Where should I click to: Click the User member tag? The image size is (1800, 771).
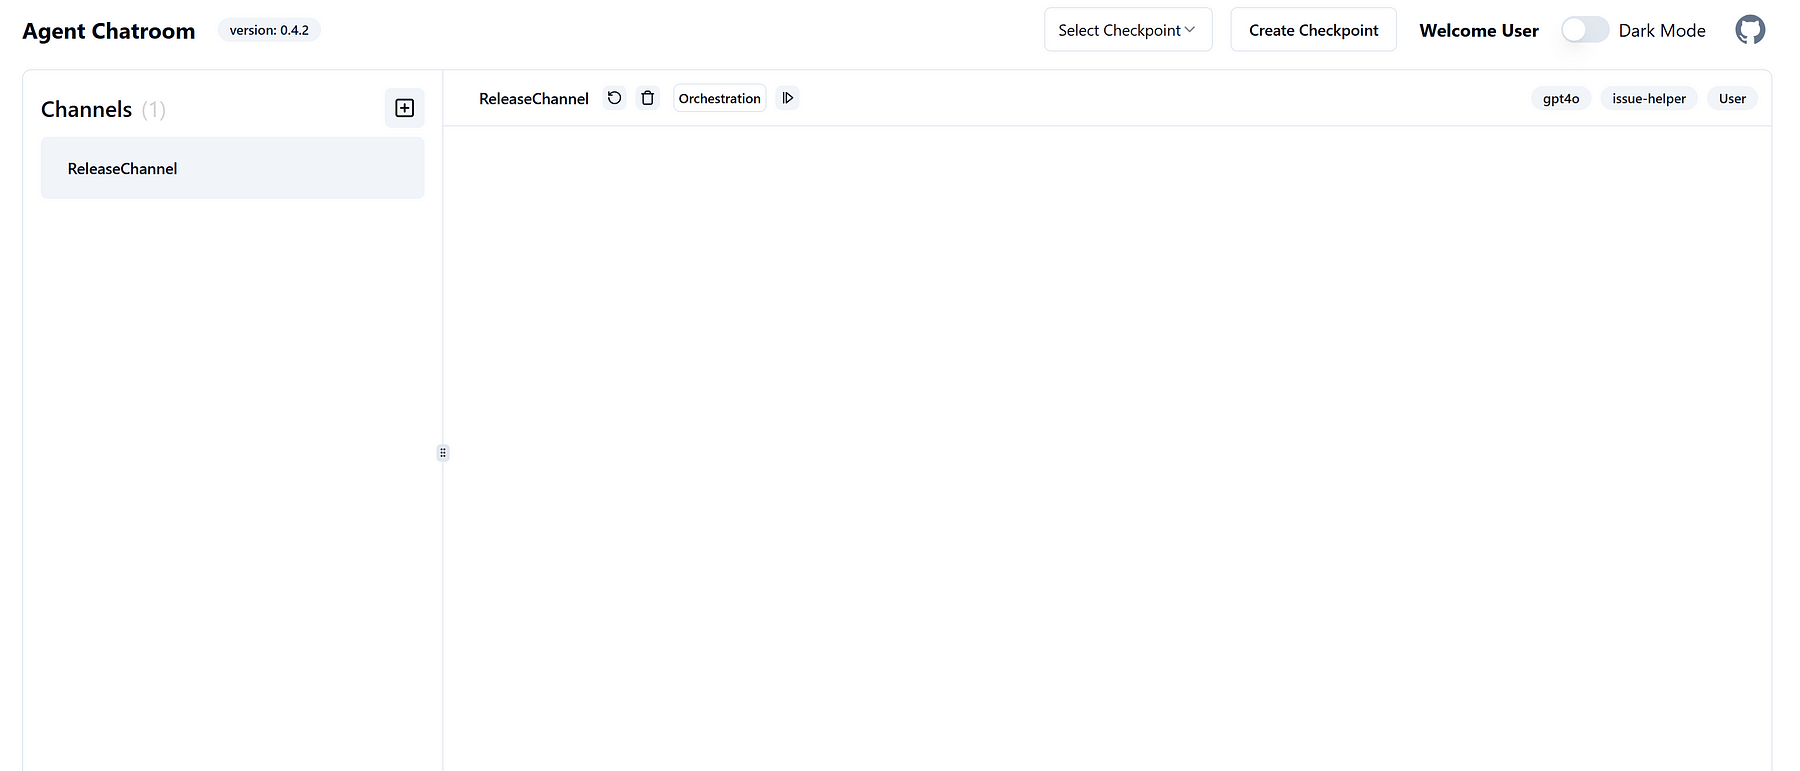coord(1732,98)
